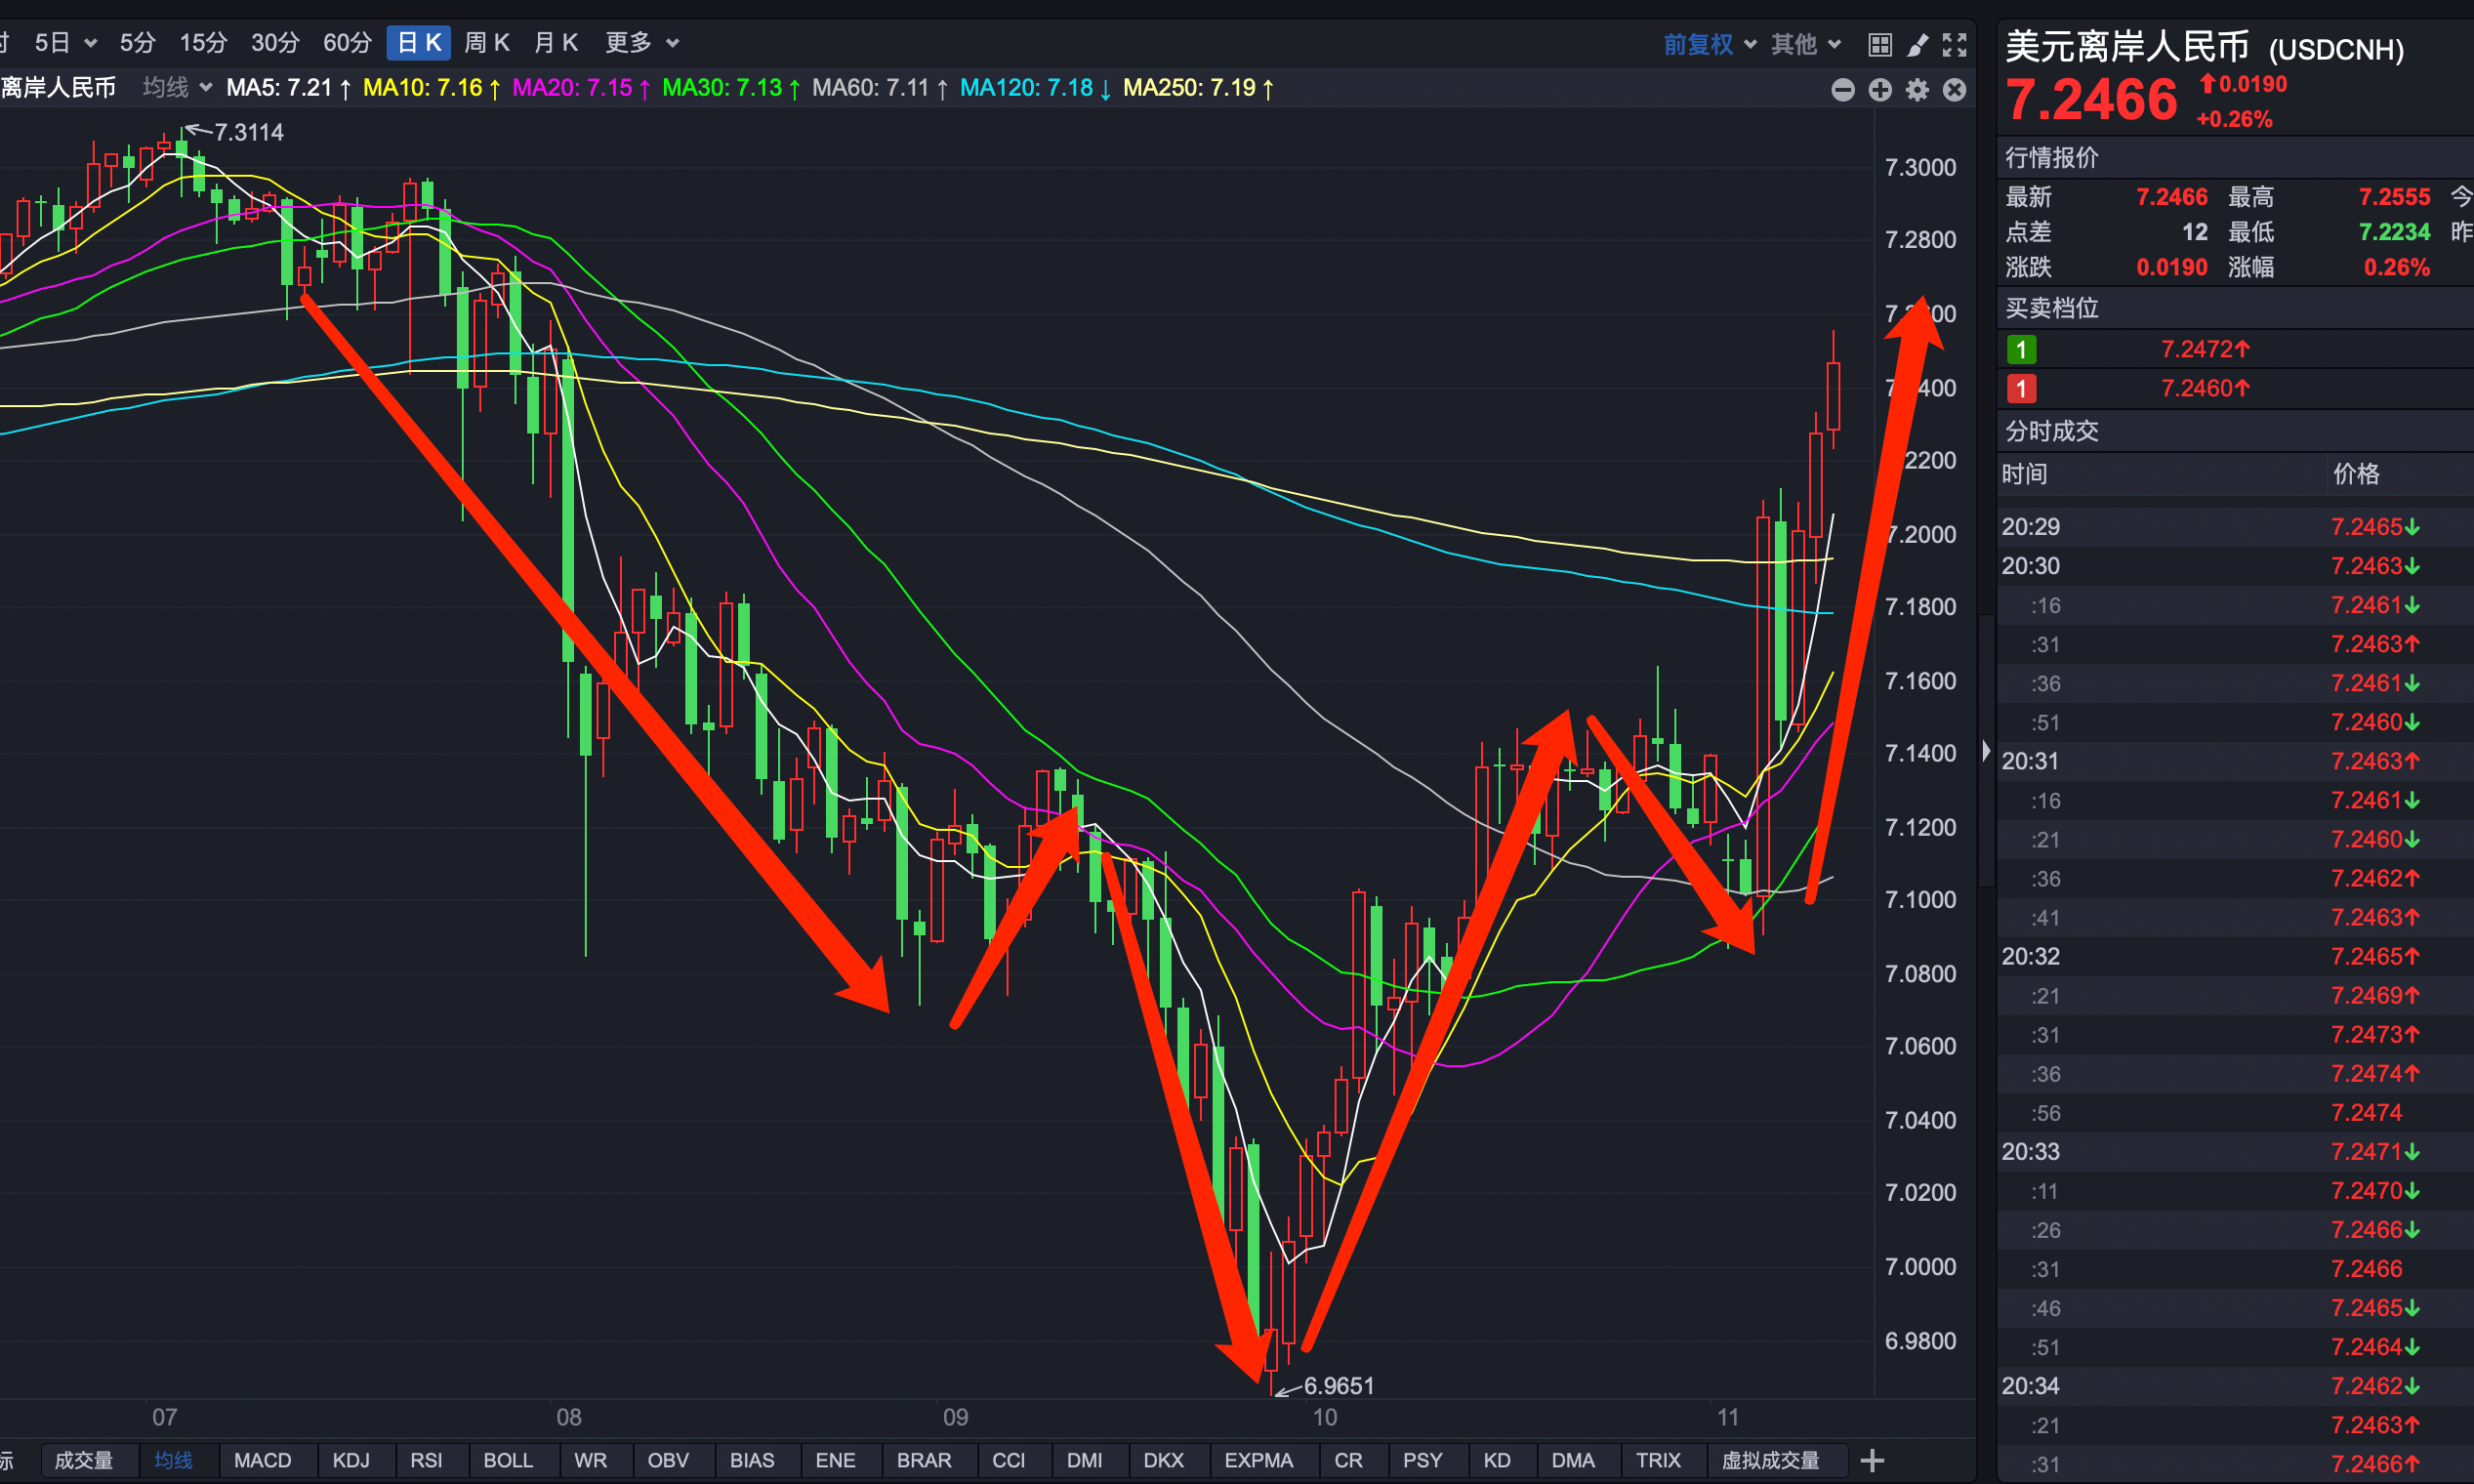Collapse side panel with small triangle arrow
Image resolution: width=2474 pixels, height=1484 pixels.
click(x=1986, y=750)
